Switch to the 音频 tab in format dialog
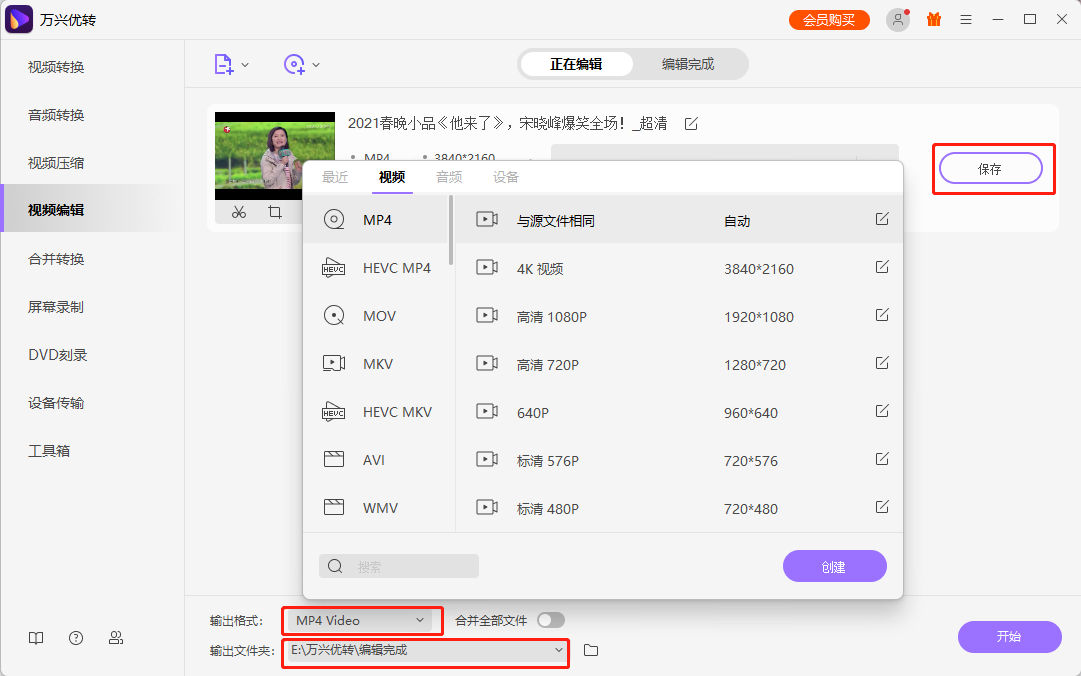 point(449,177)
